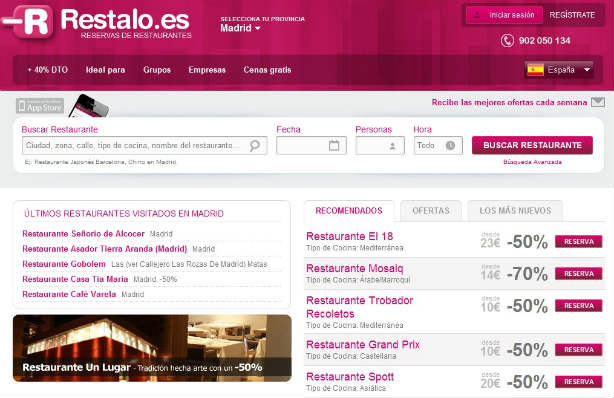The height and width of the screenshot is (398, 614).
Task: Click the Personas input field
Action: 380,145
